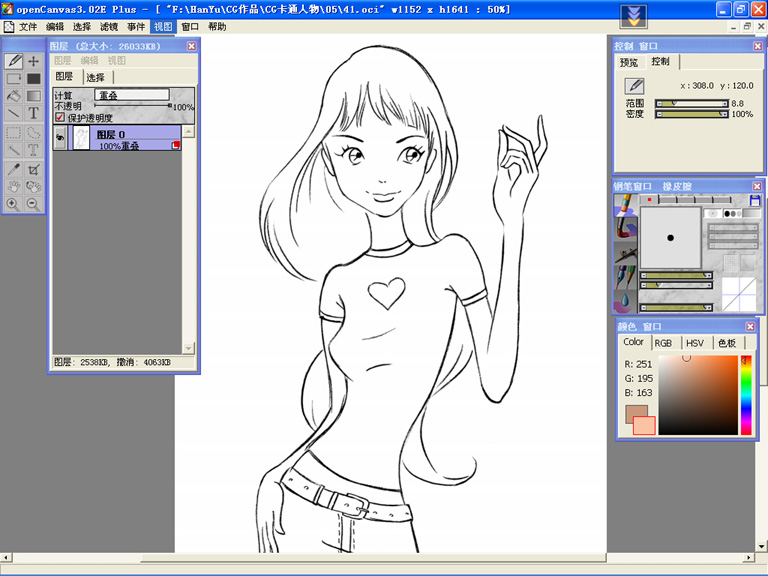Choose the water drop blur tool

(x=625, y=301)
